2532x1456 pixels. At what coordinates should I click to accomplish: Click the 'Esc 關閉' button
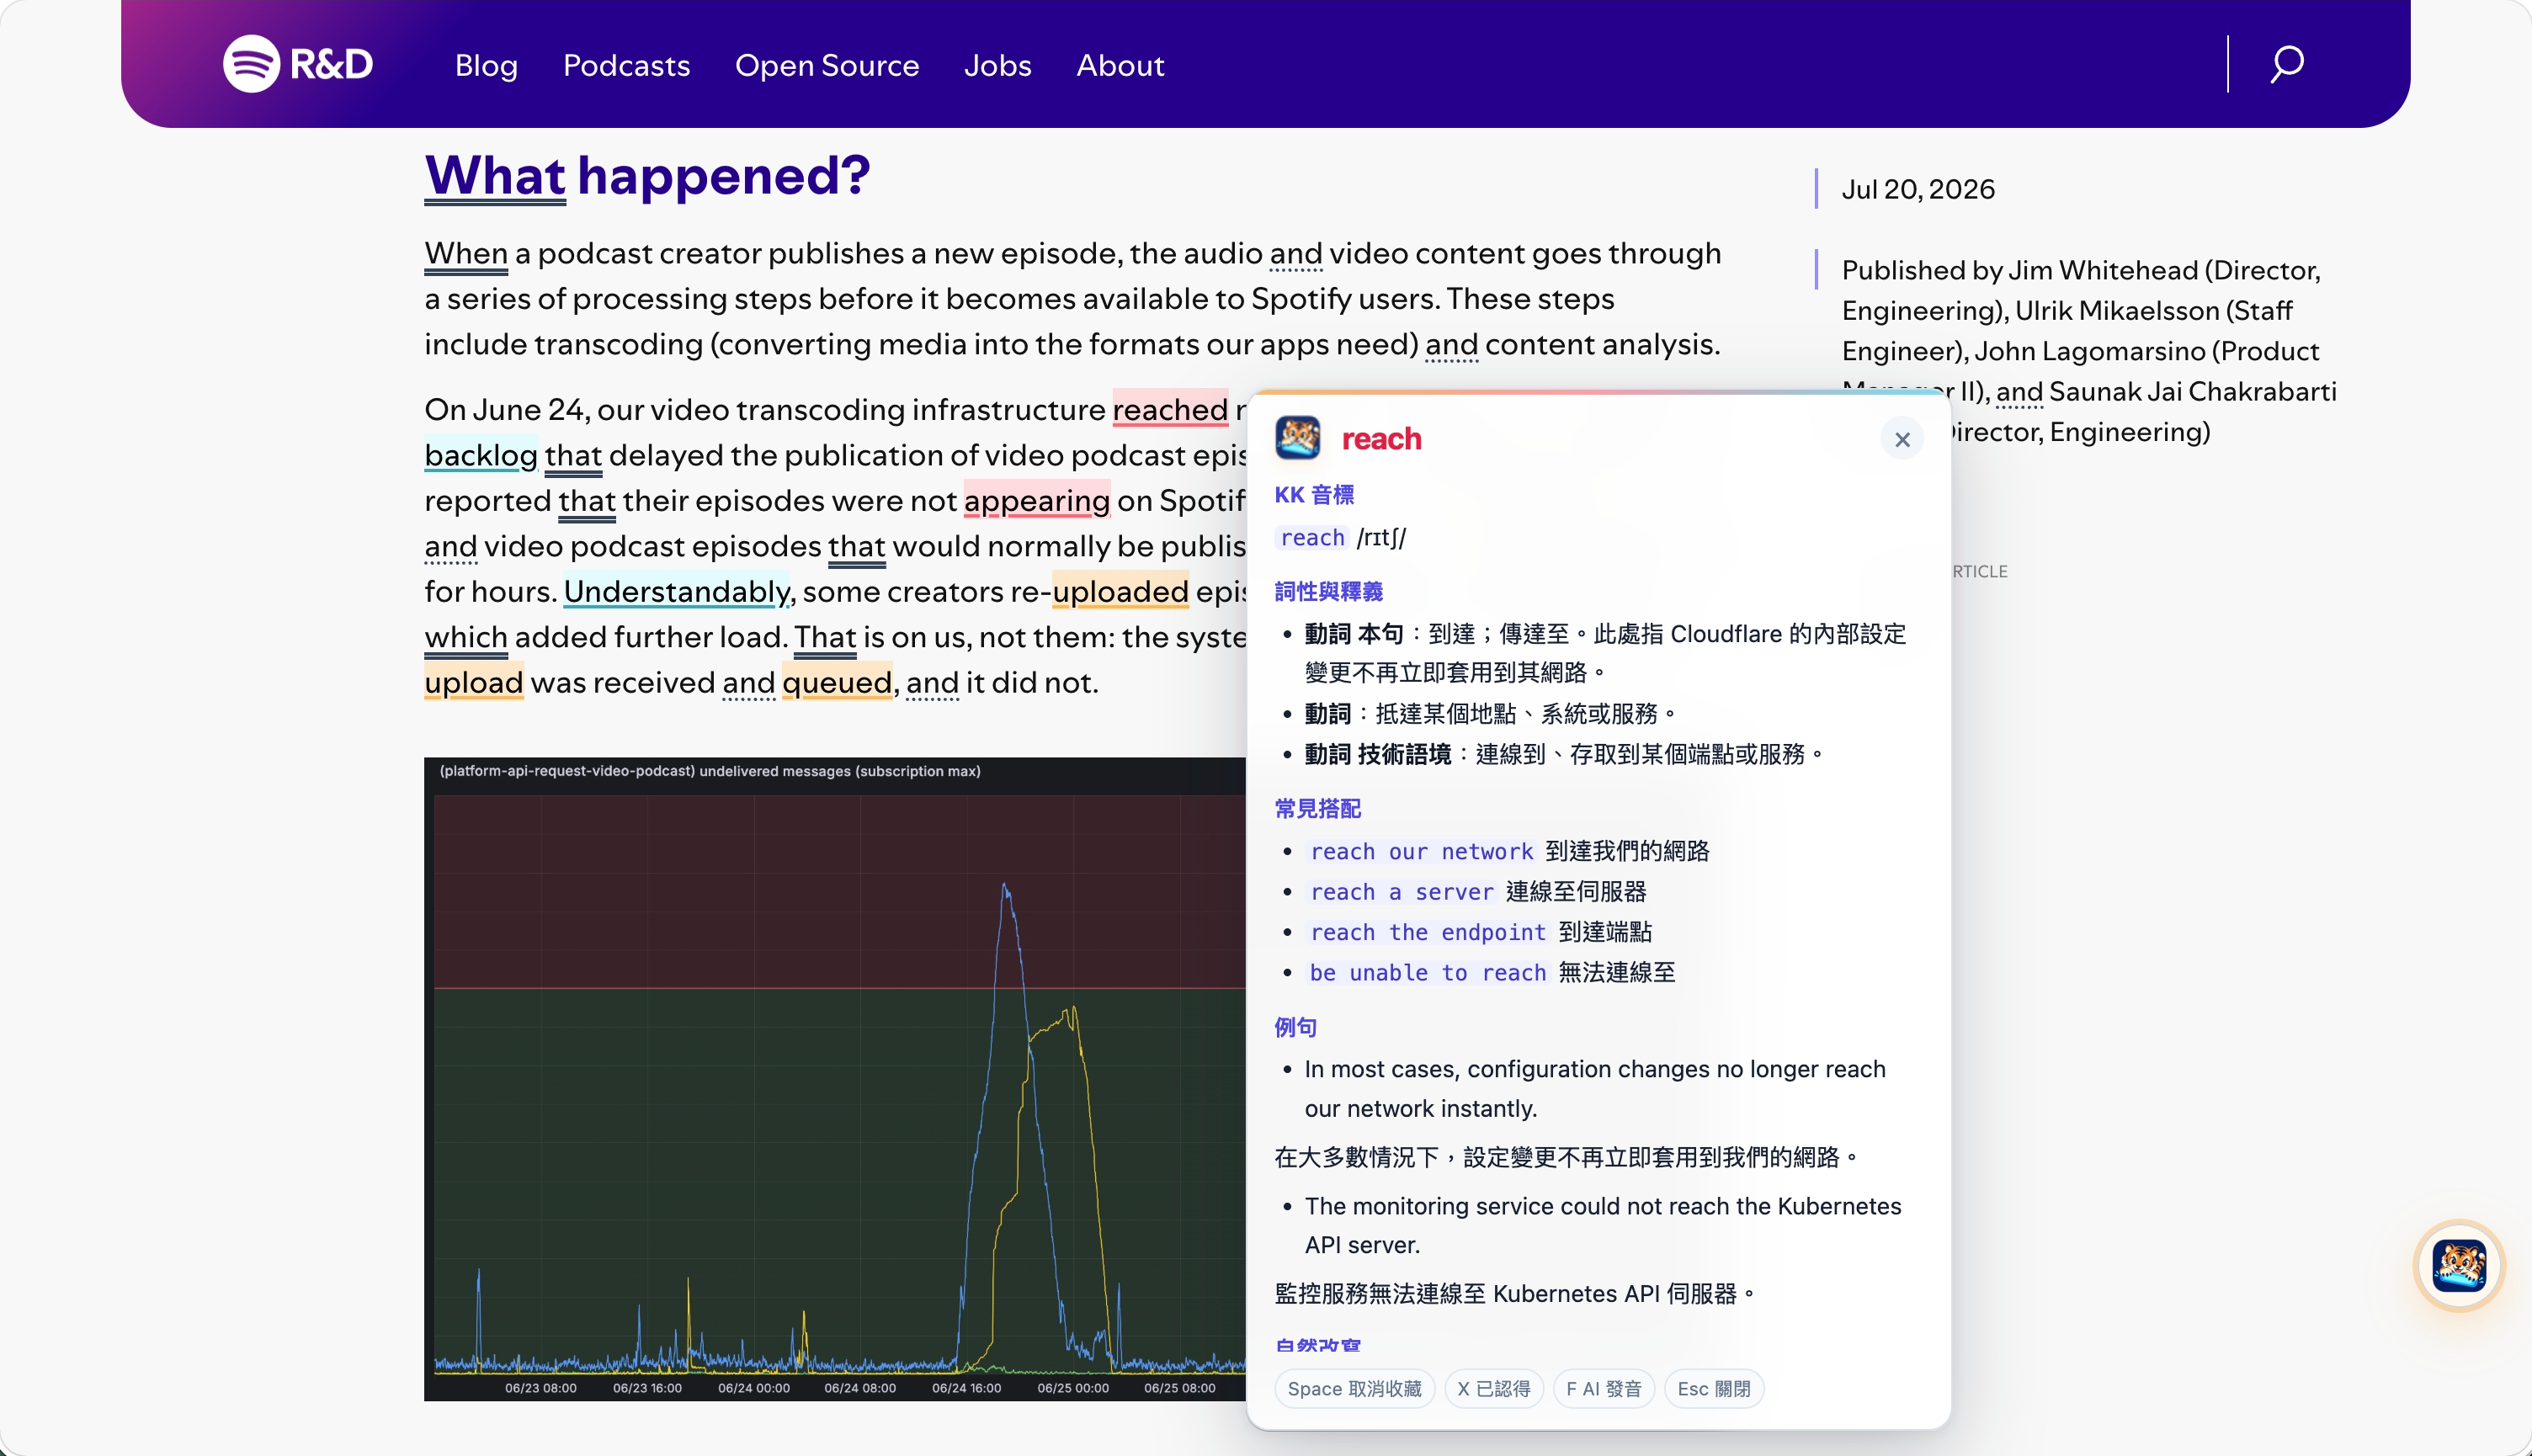[1714, 1388]
